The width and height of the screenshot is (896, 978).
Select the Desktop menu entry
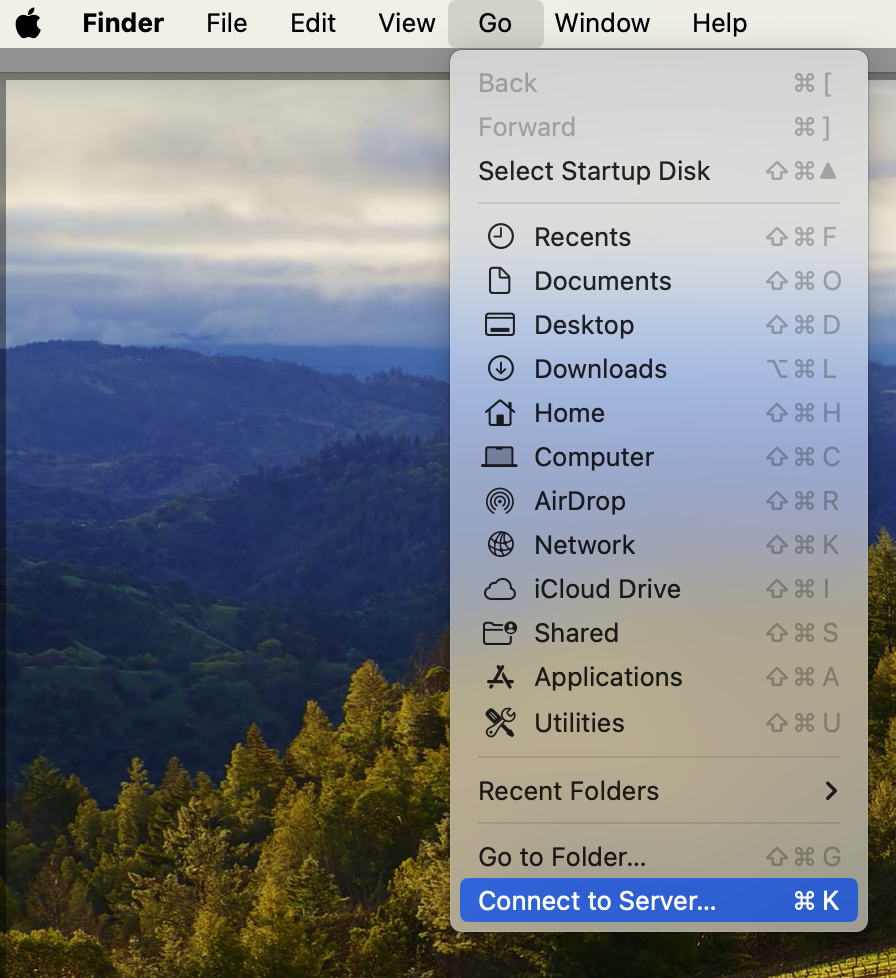click(x=584, y=325)
